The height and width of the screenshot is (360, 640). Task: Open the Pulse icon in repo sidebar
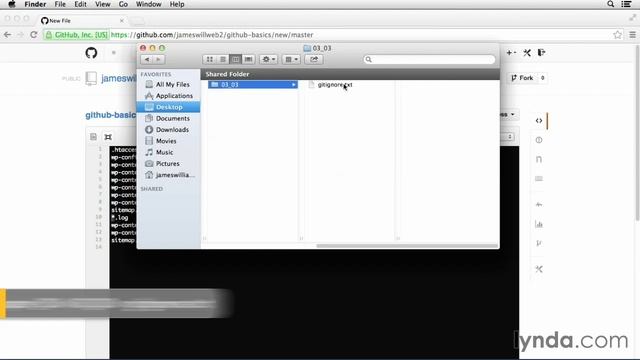(x=539, y=204)
